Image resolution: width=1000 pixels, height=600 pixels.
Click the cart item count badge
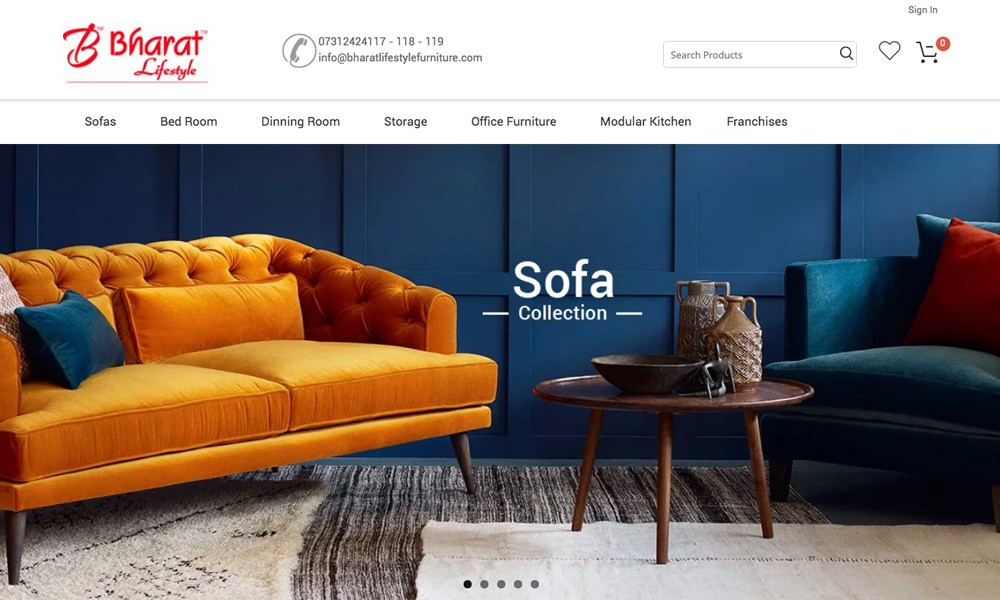pos(943,43)
